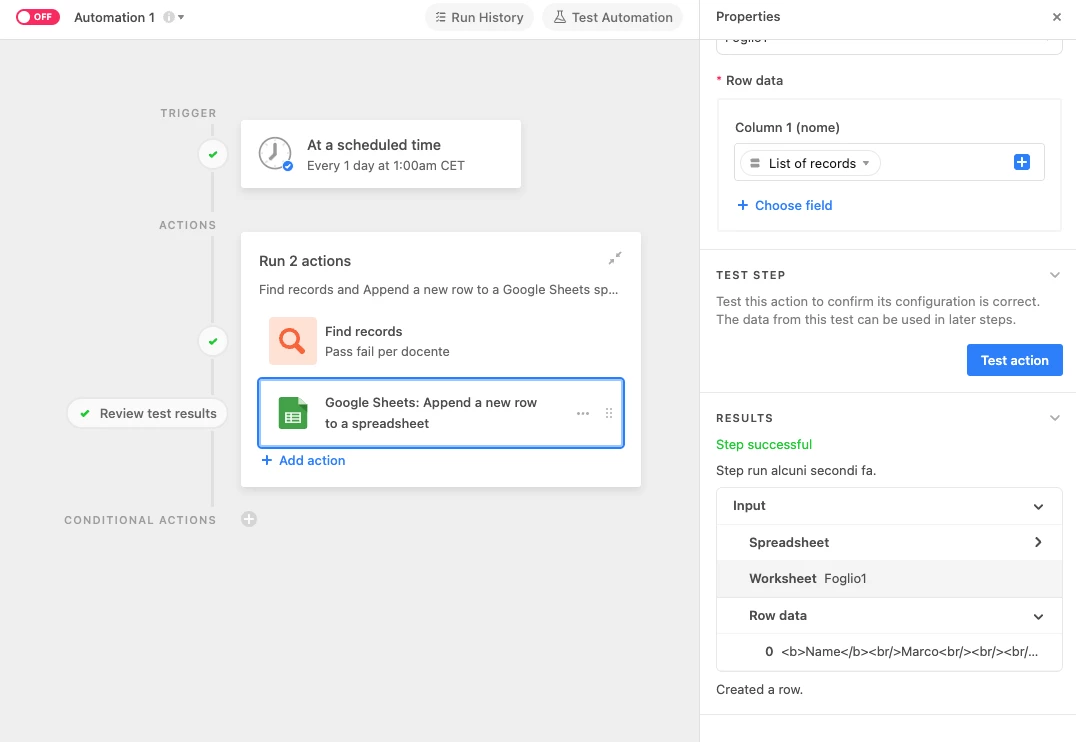This screenshot has height=742, width=1076.
Task: Click the Review test results pill
Action: (148, 413)
